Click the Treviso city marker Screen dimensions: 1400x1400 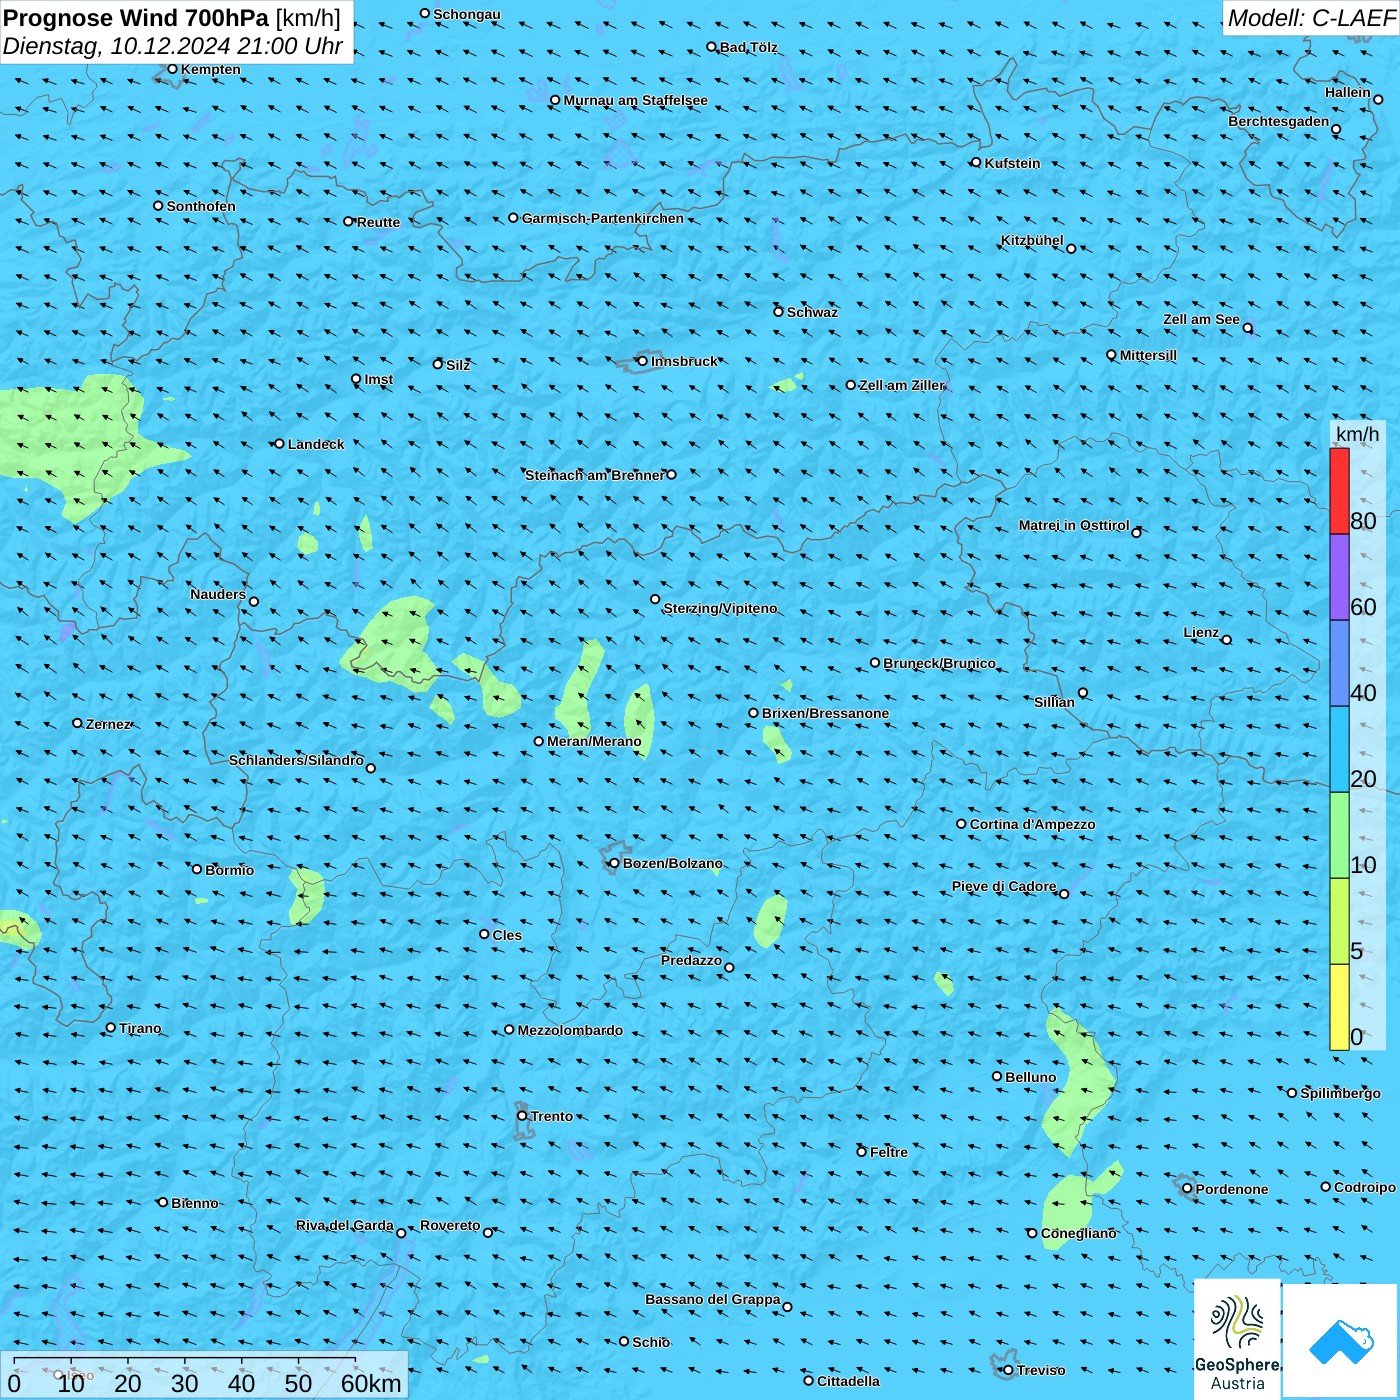1008,1370
